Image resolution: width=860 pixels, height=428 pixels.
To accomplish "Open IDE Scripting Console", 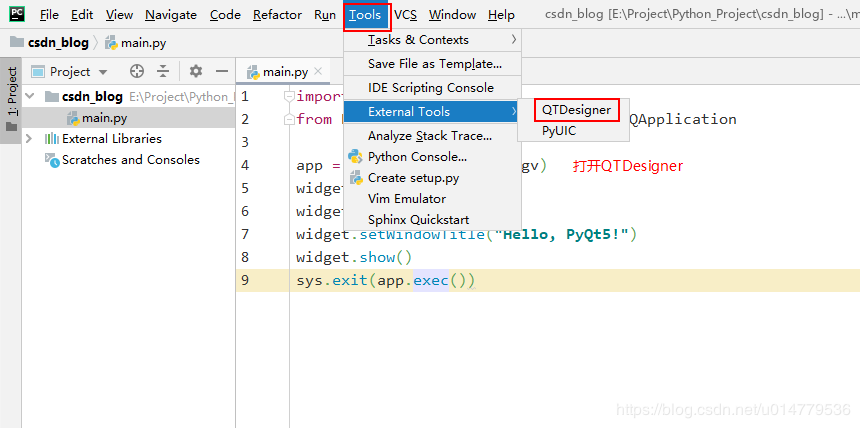I will click(x=432, y=88).
